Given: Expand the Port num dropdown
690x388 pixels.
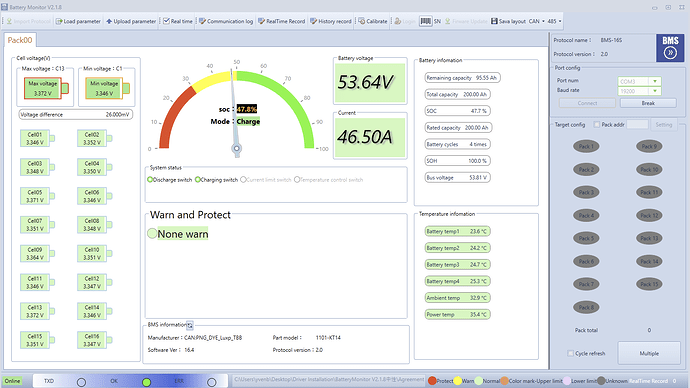Looking at the screenshot, I should coord(655,81).
